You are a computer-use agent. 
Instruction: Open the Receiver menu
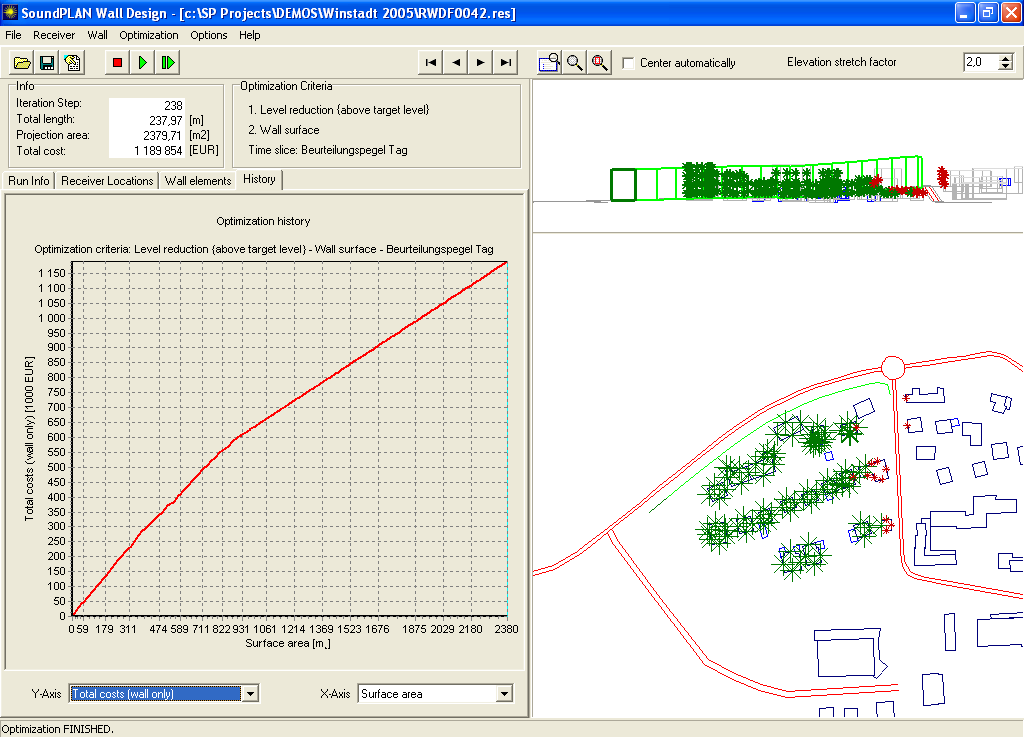(54, 35)
